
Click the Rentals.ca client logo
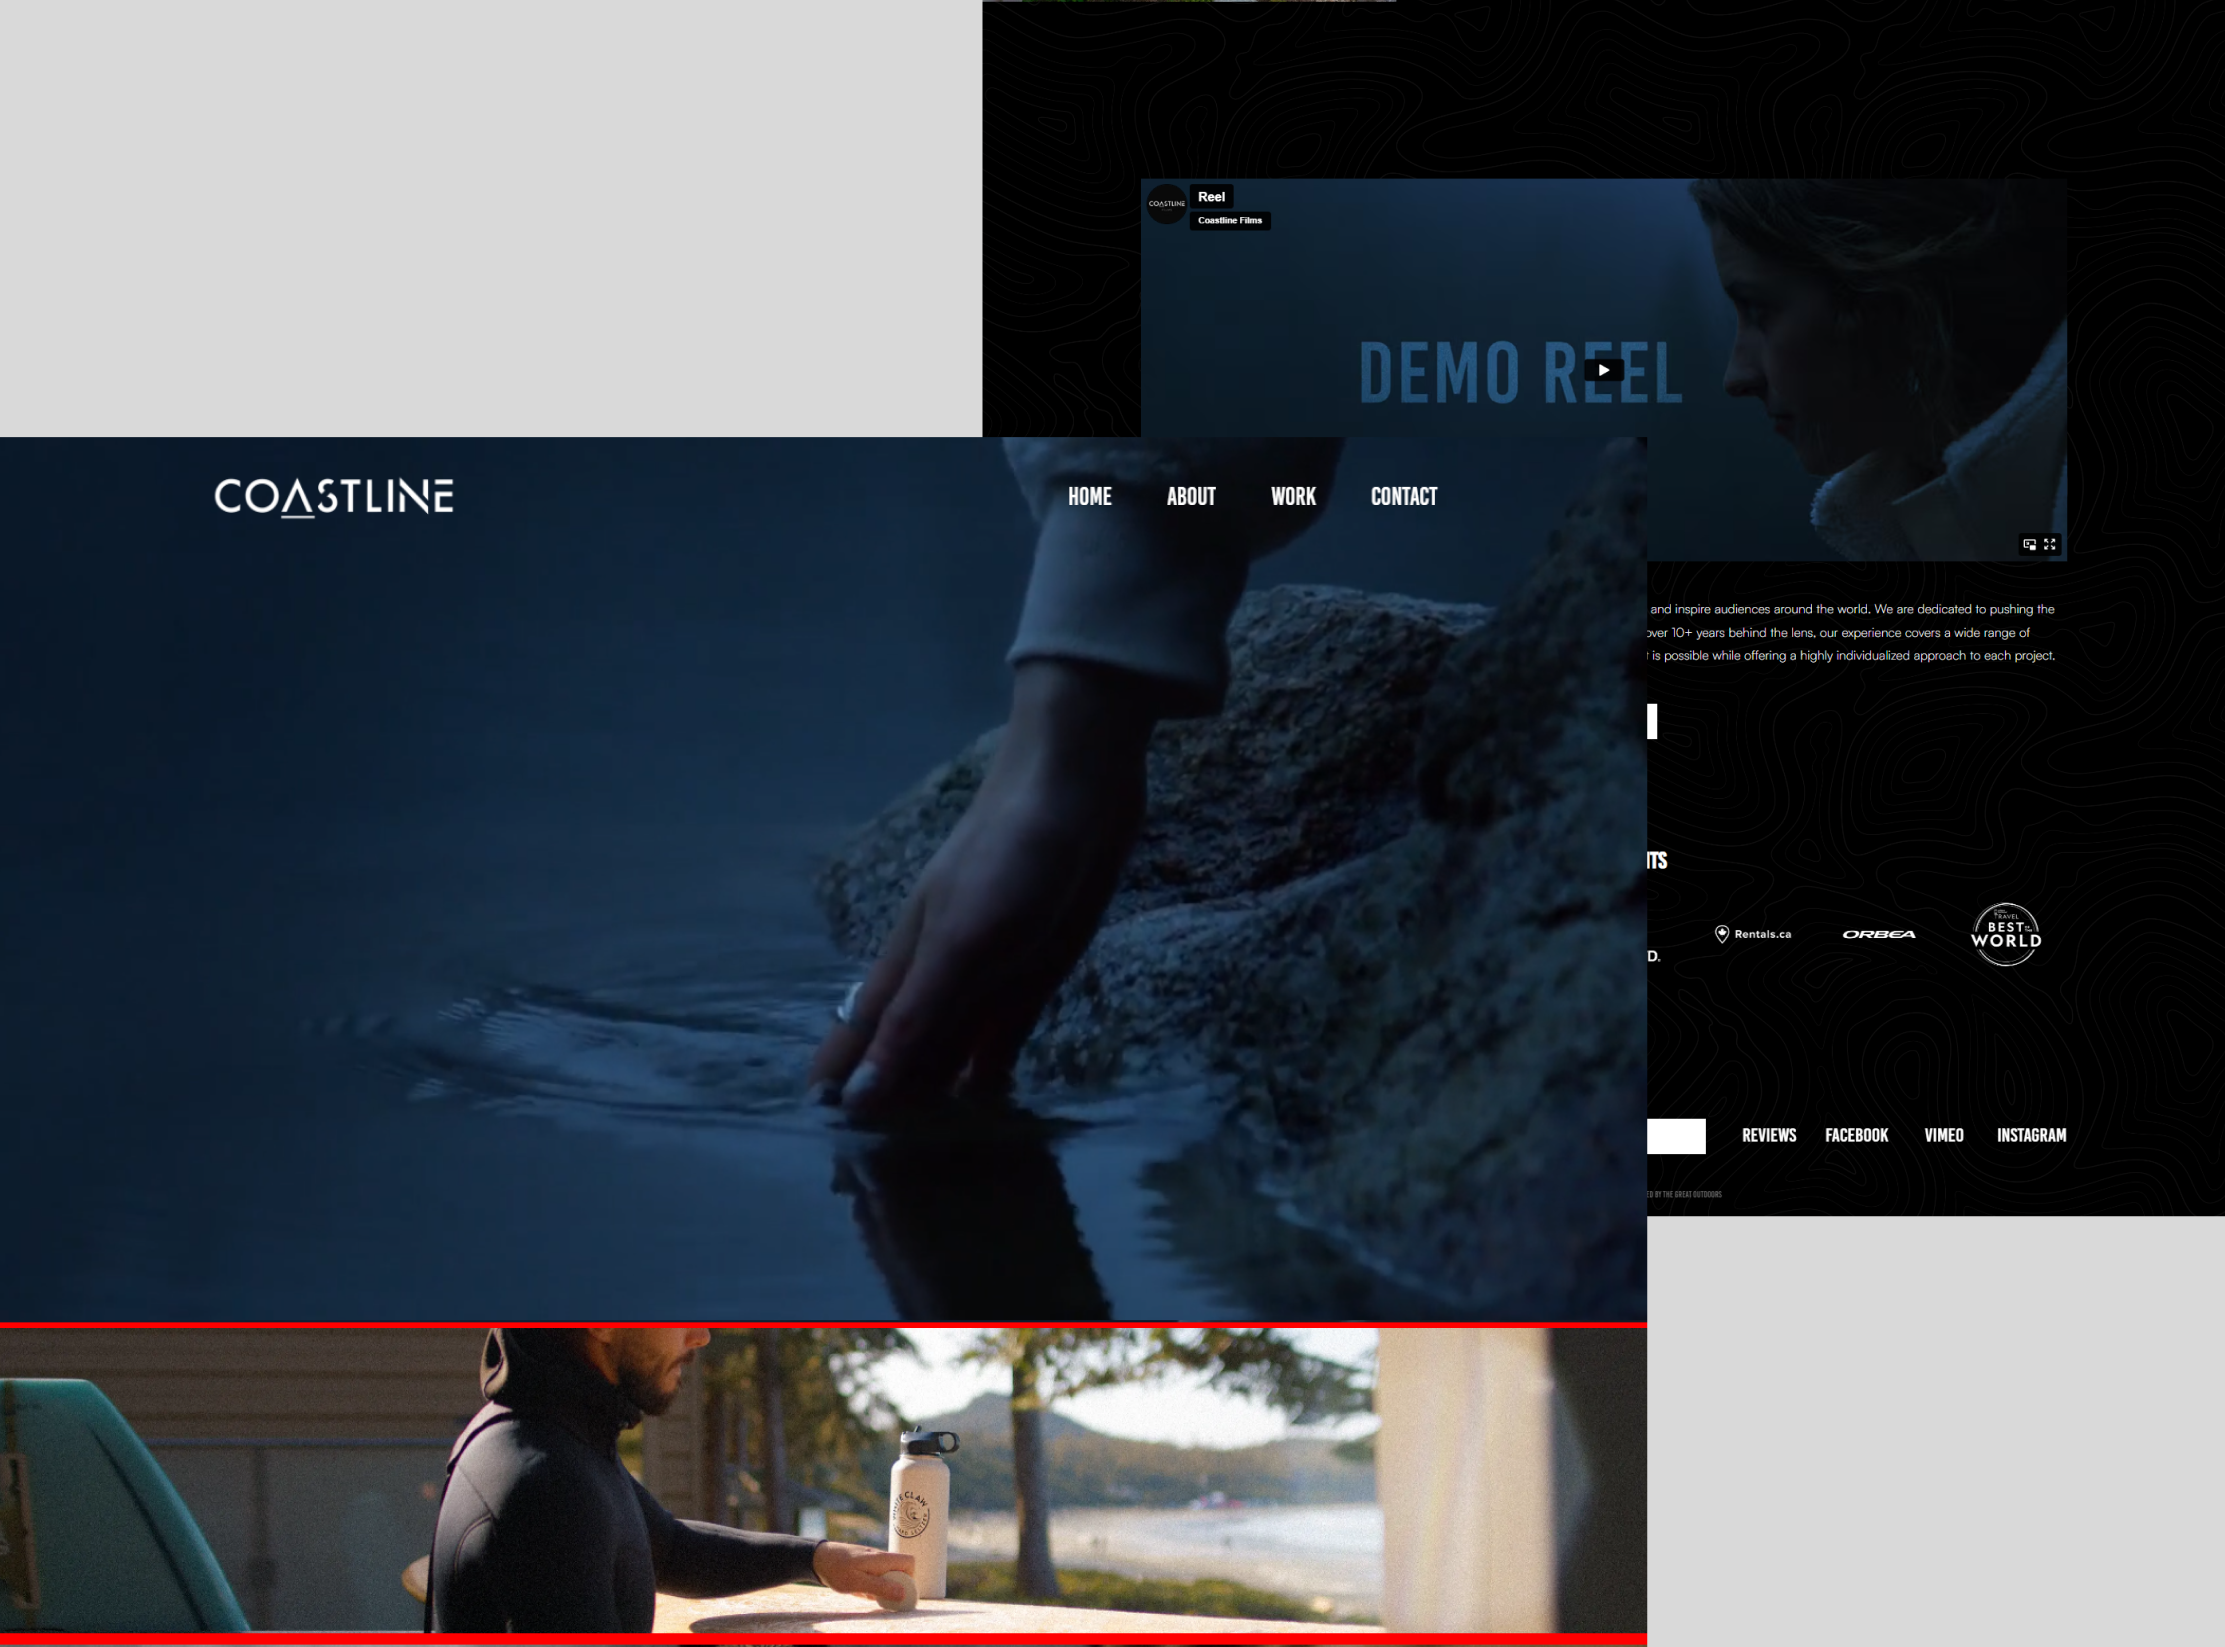(x=1753, y=934)
